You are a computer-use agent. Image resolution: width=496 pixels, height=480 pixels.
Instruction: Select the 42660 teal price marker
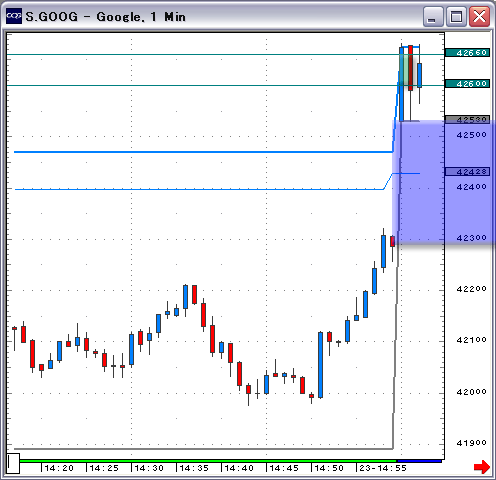[x=467, y=53]
